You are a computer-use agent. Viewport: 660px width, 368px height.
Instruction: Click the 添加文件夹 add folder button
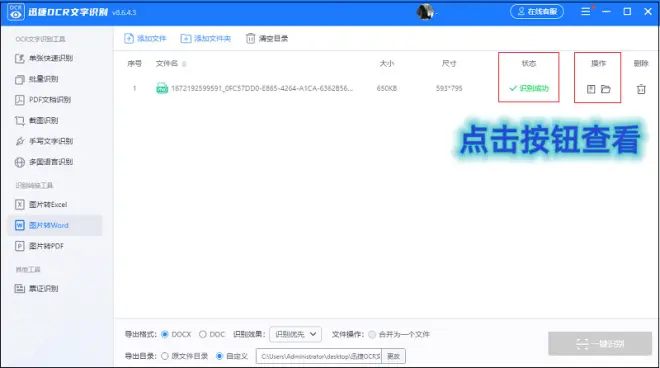coord(205,38)
